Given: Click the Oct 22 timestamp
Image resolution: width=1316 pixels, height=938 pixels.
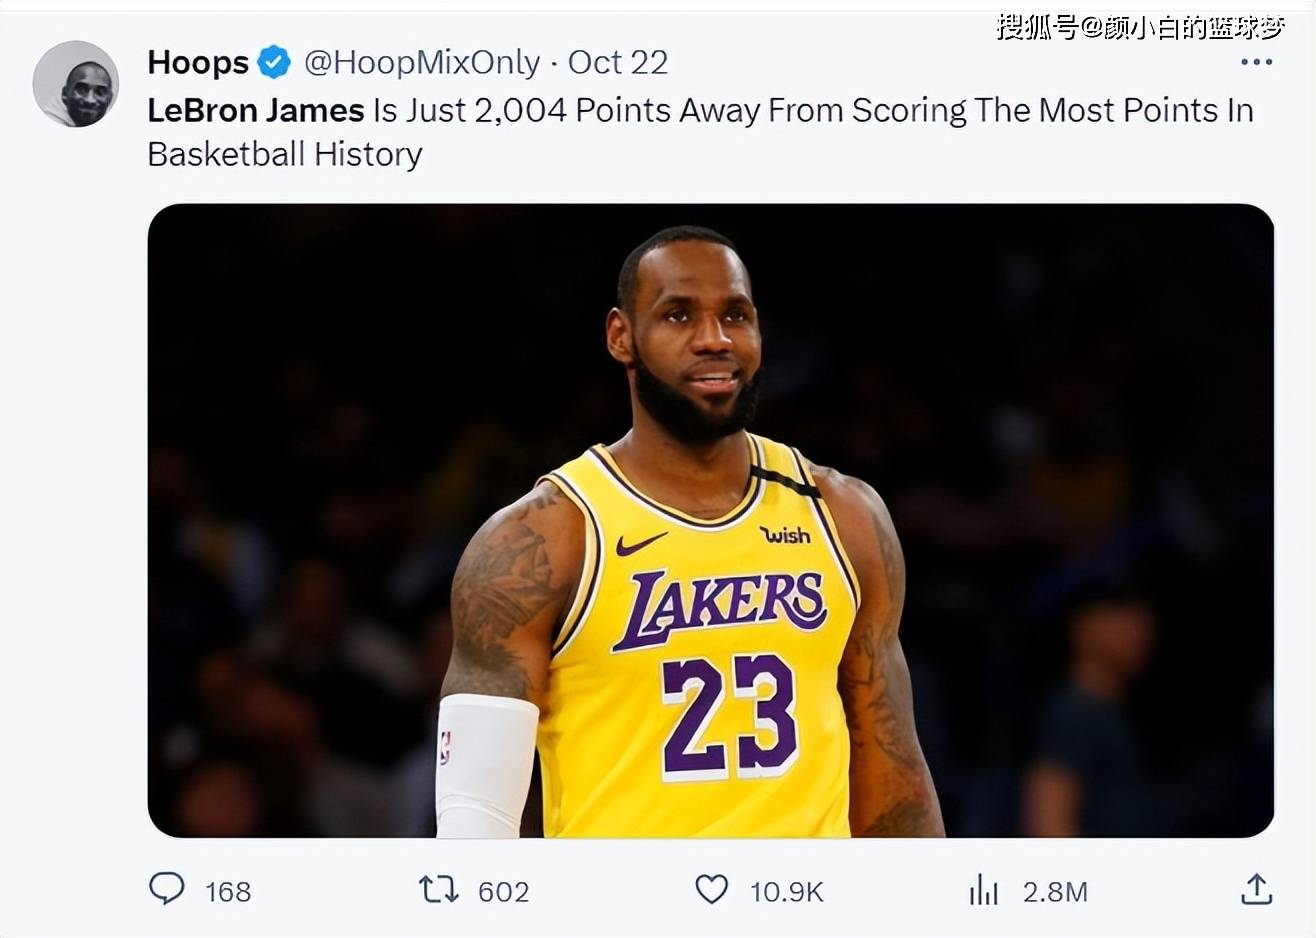Looking at the screenshot, I should (617, 63).
